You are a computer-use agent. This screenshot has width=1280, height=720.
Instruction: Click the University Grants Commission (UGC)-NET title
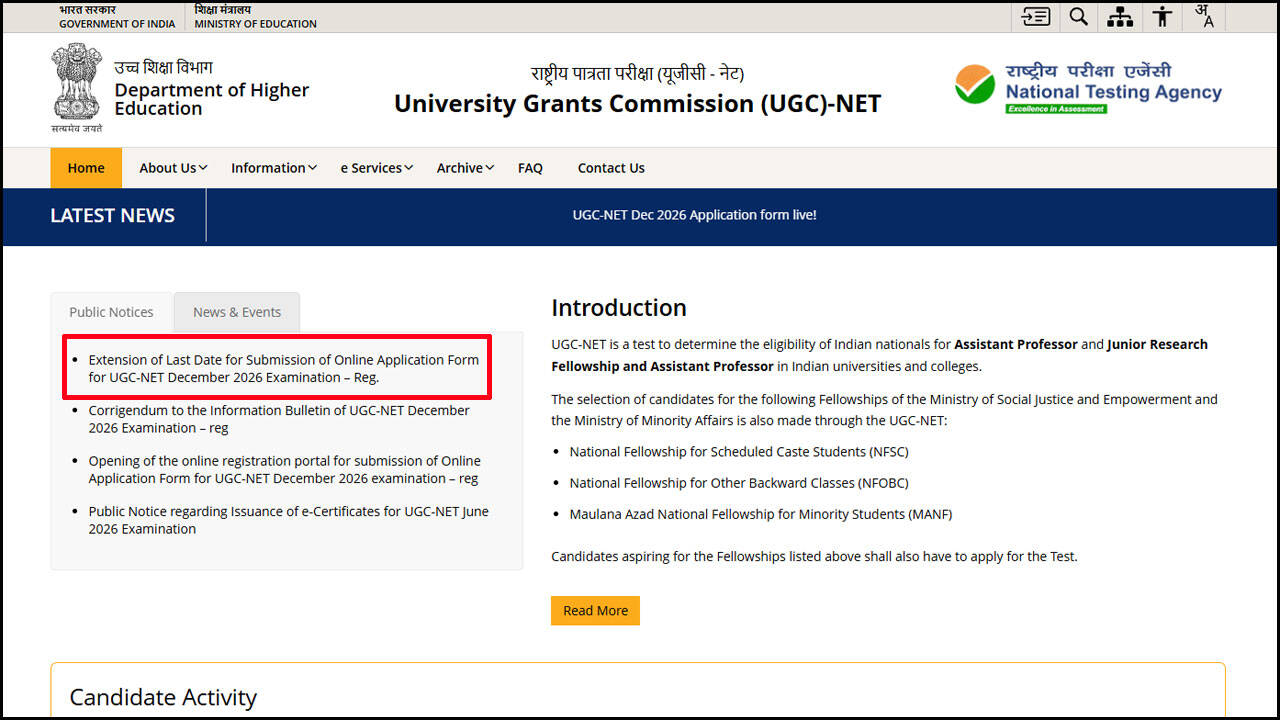(638, 104)
